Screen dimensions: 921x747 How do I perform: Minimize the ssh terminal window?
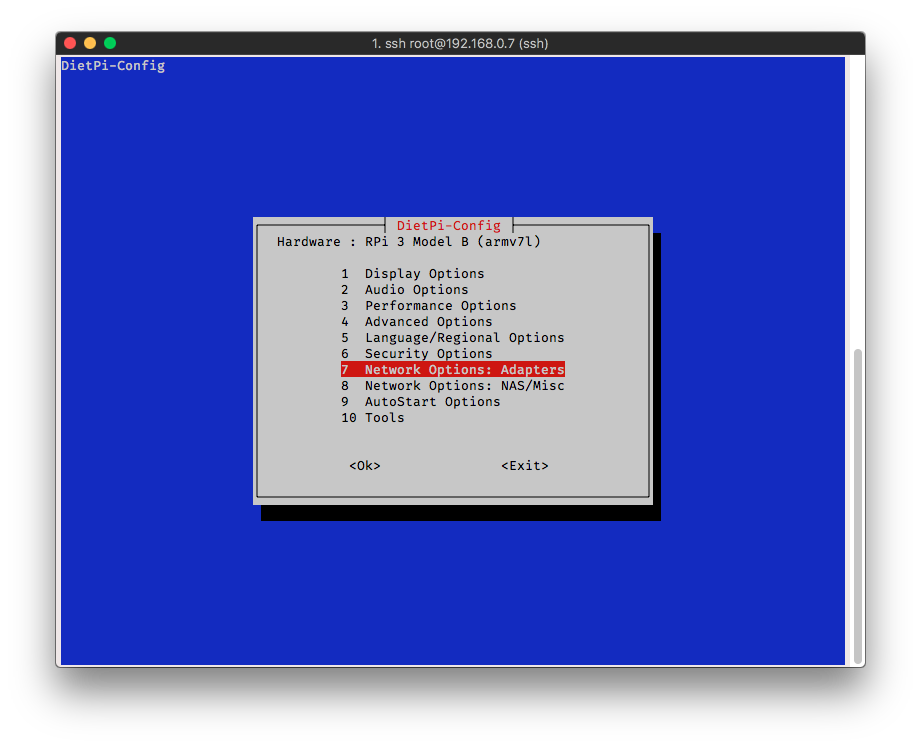click(x=90, y=43)
